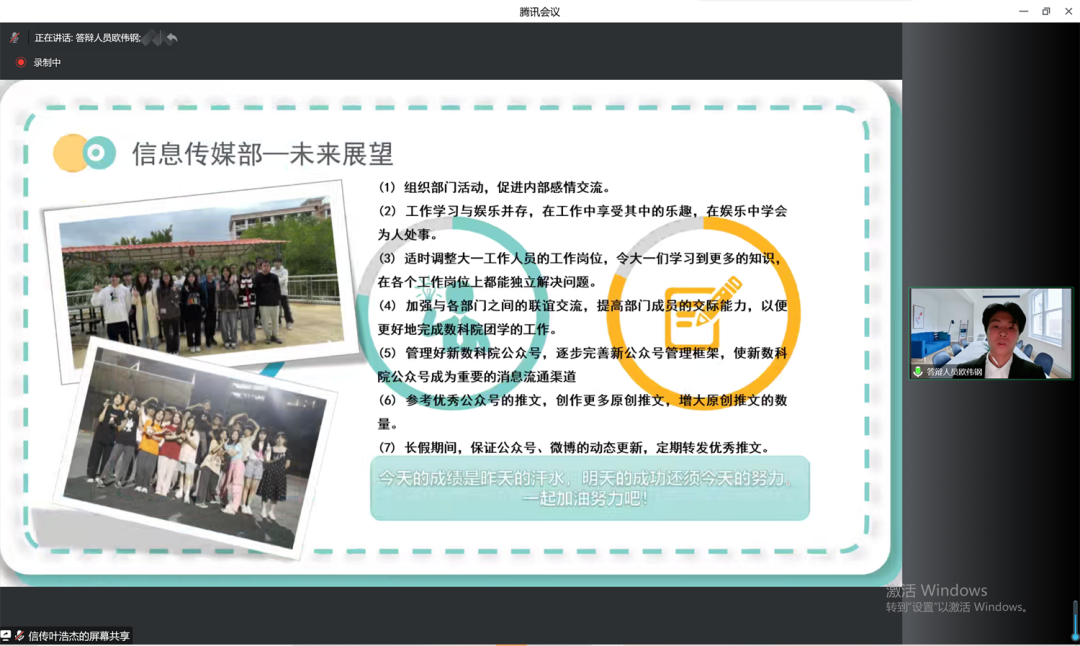This screenshot has height=646, width=1080.
Task: Click the 腾讯会议 window title
Action: point(539,12)
